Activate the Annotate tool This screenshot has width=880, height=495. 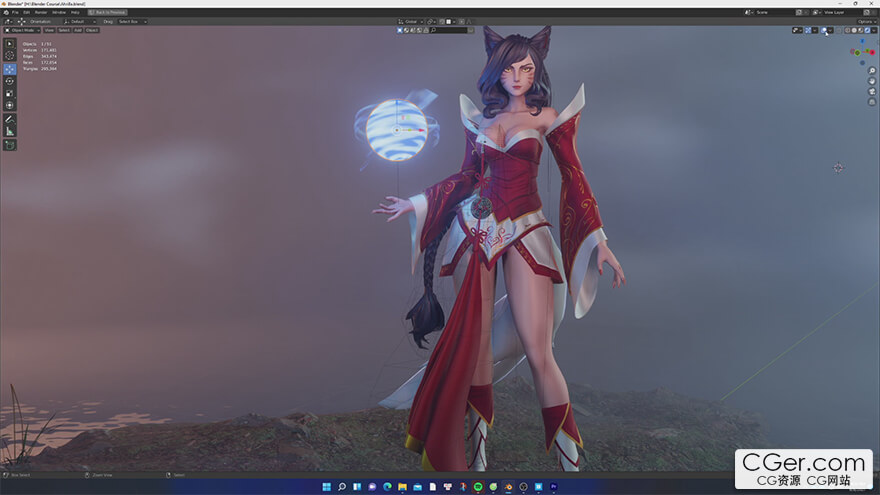[x=10, y=119]
